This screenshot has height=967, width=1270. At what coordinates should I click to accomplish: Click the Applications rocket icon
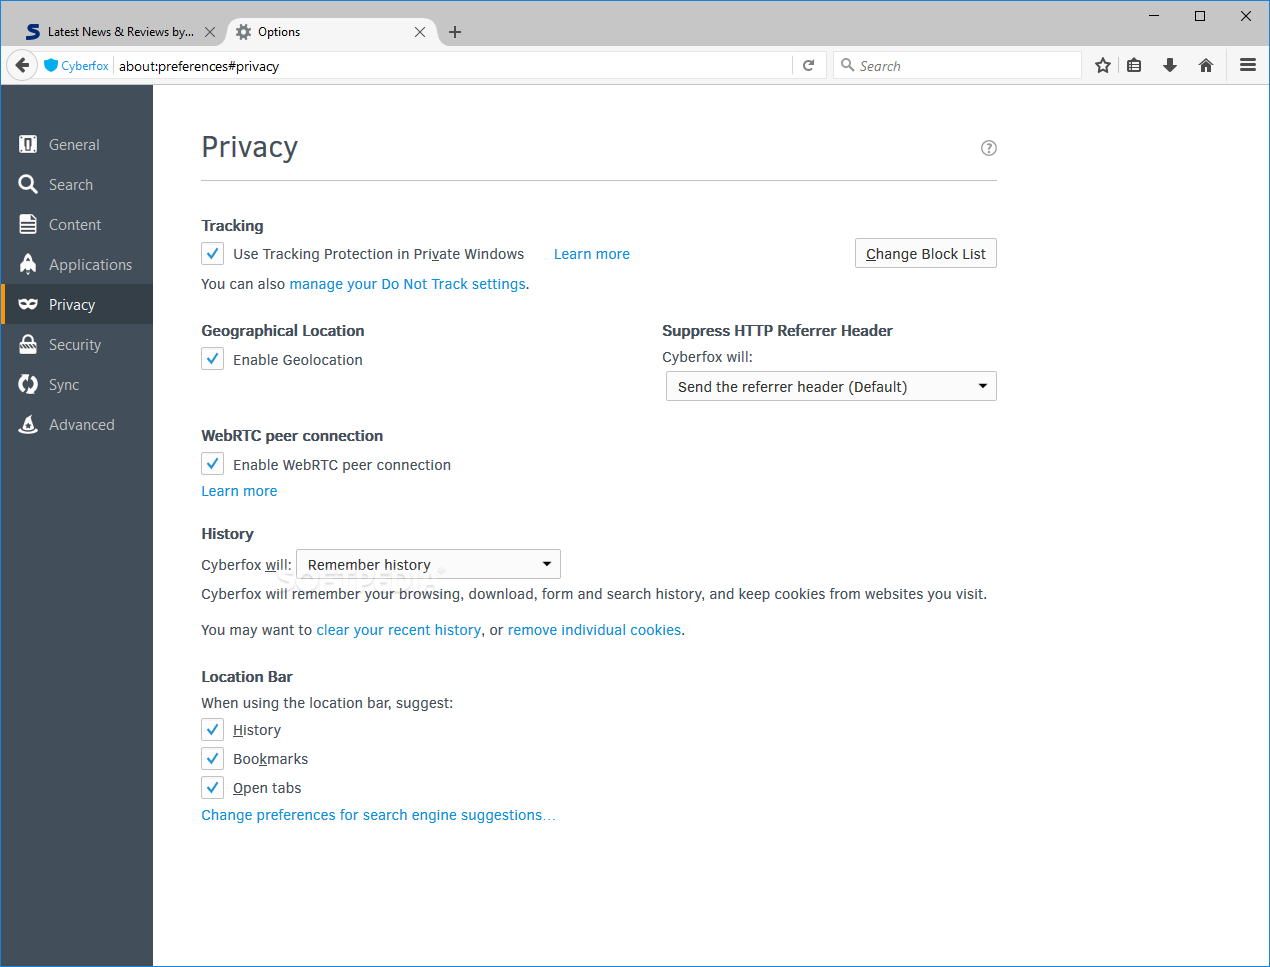(x=28, y=264)
